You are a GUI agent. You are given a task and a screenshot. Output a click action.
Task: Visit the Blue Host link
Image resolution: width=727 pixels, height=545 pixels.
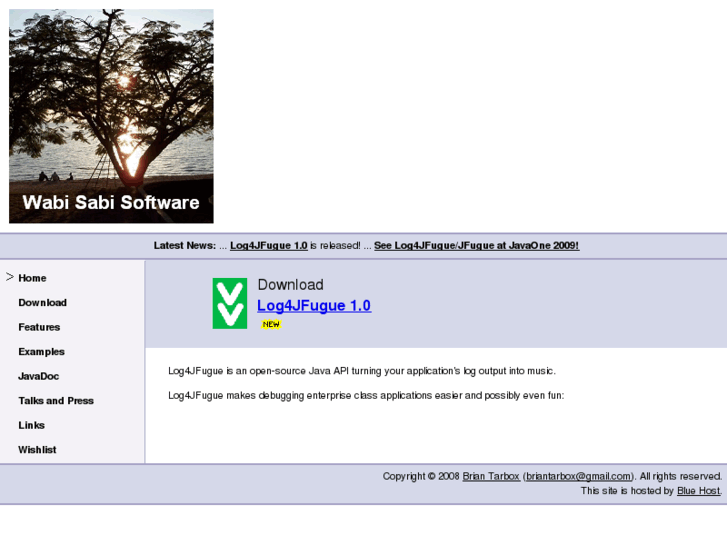pos(699,491)
